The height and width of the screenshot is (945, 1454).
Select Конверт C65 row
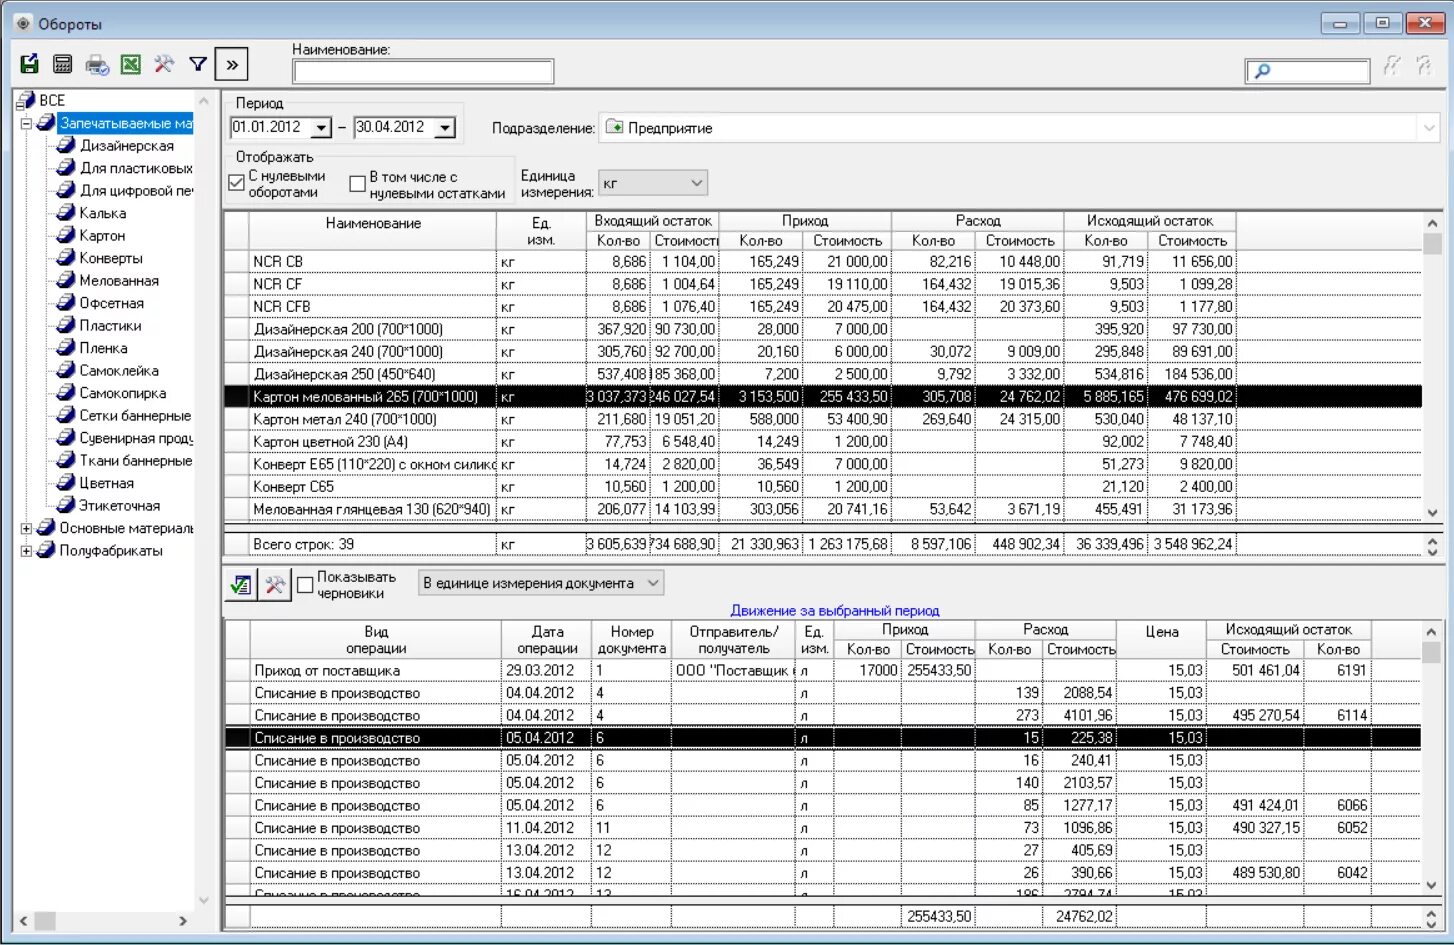[822, 486]
